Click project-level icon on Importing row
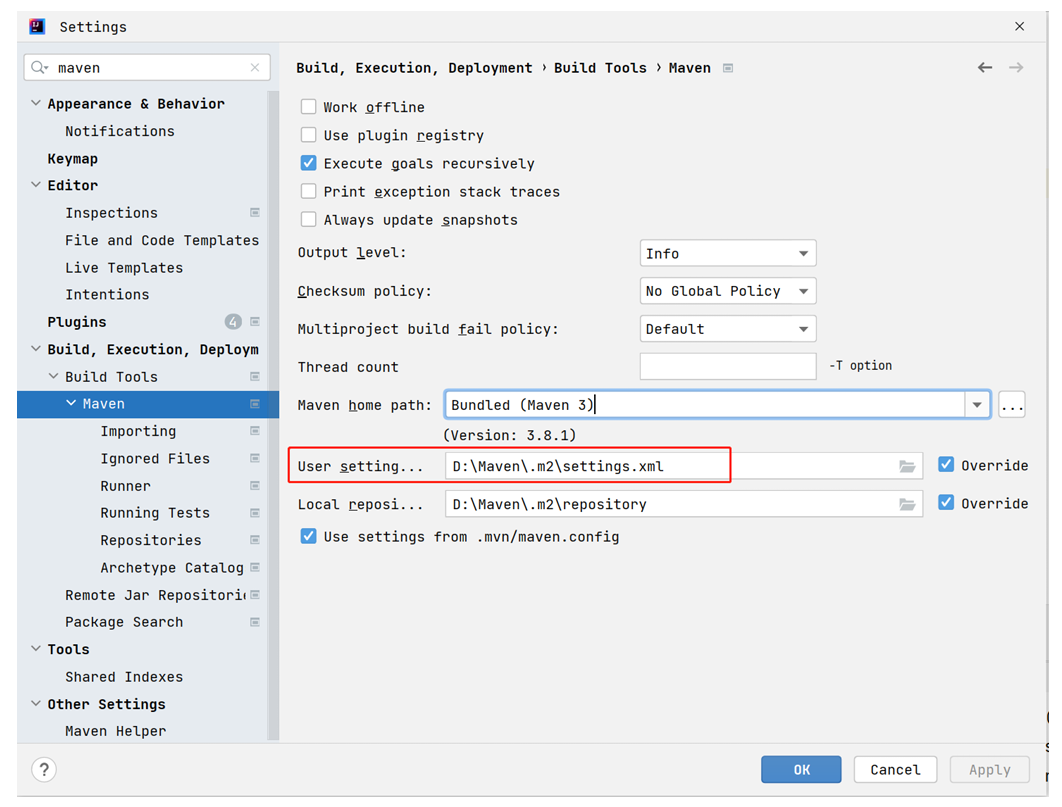The width and height of the screenshot is (1062, 807). coord(255,431)
